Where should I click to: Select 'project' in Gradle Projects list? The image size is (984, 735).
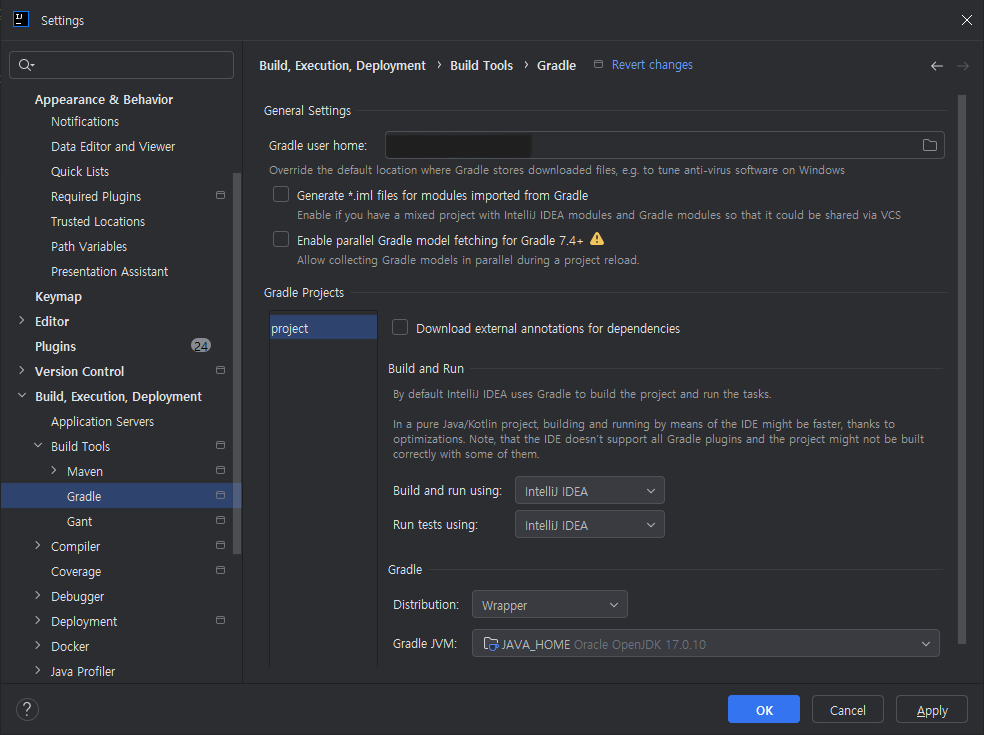(x=323, y=328)
